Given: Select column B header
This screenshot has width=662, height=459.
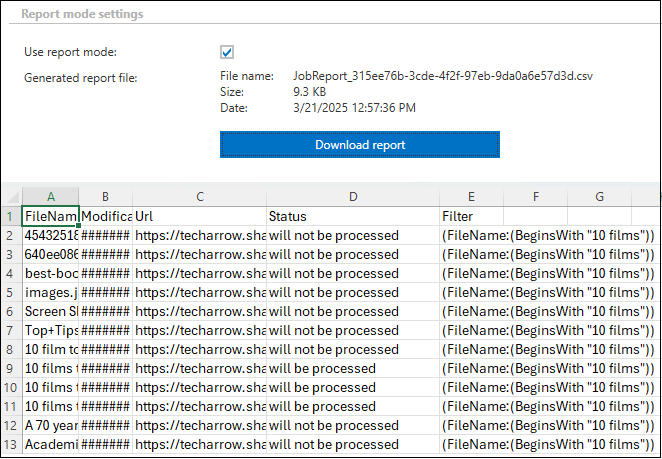Looking at the screenshot, I should pos(105,197).
